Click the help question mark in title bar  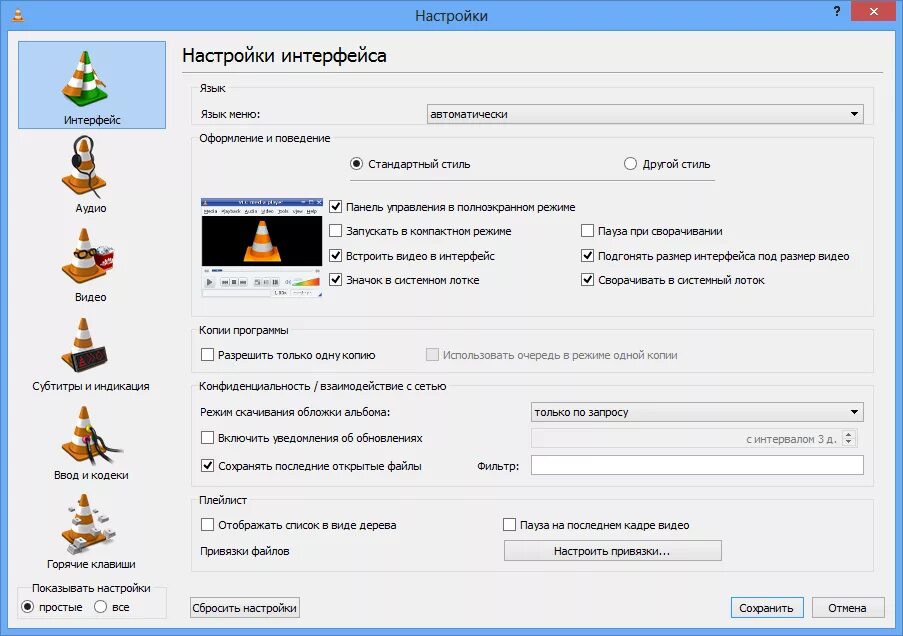coord(837,12)
